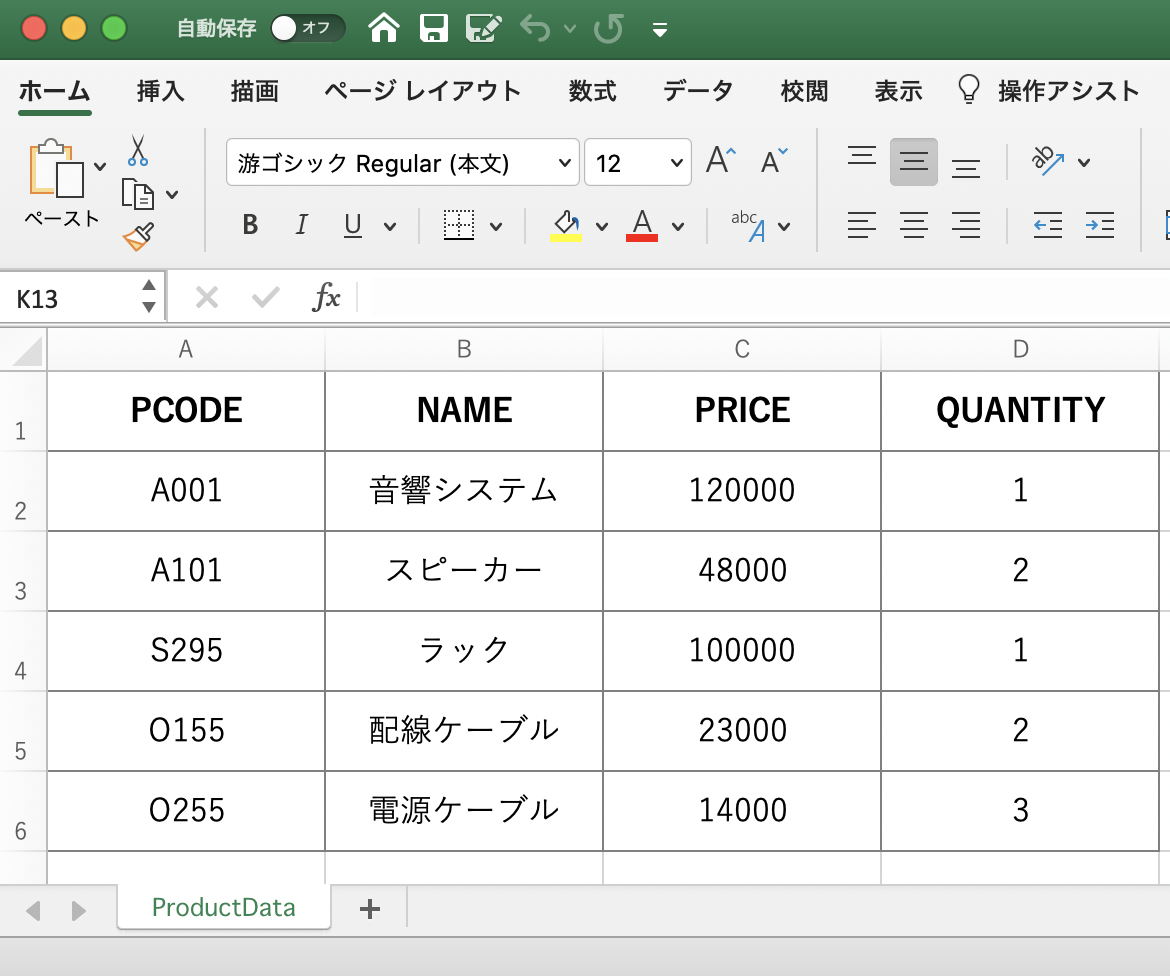Redo with the circular arrow icon
Viewport: 1170px width, 976px height.
pyautogui.click(x=609, y=28)
